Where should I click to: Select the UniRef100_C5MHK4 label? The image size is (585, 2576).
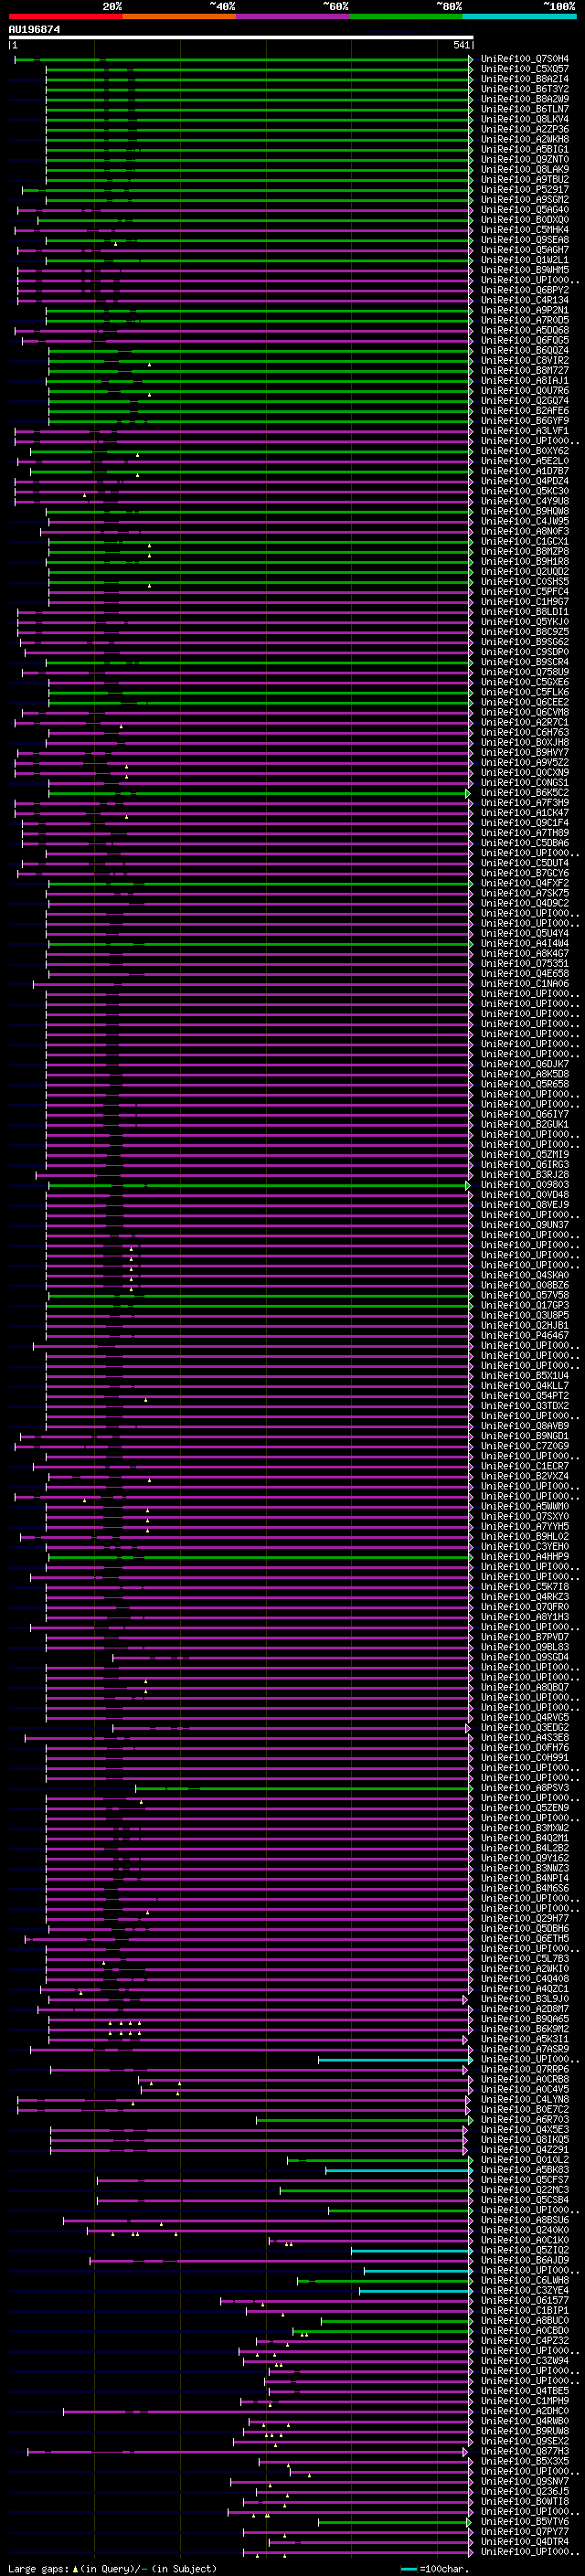[525, 230]
